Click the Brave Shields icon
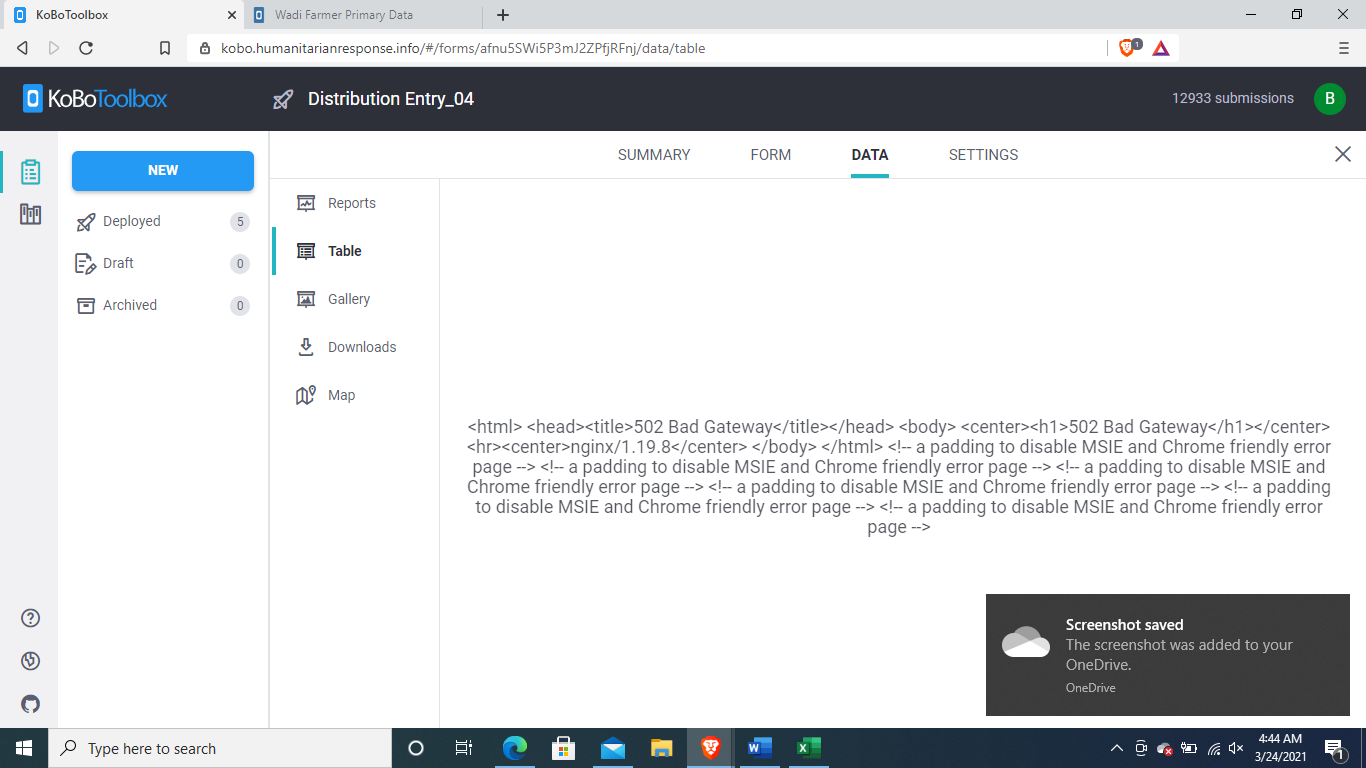This screenshot has width=1366, height=768. pos(1128,47)
